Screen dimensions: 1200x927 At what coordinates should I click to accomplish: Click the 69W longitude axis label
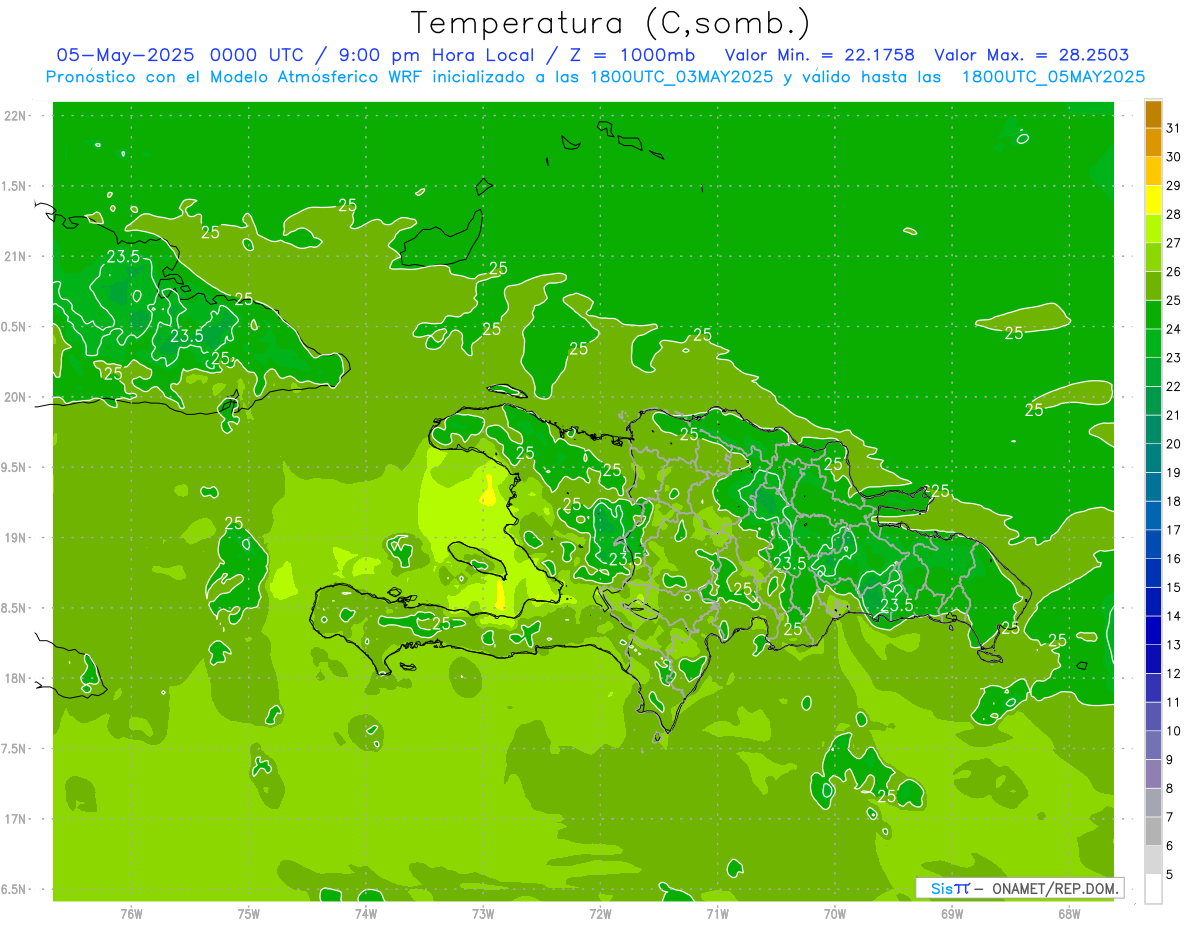click(952, 914)
